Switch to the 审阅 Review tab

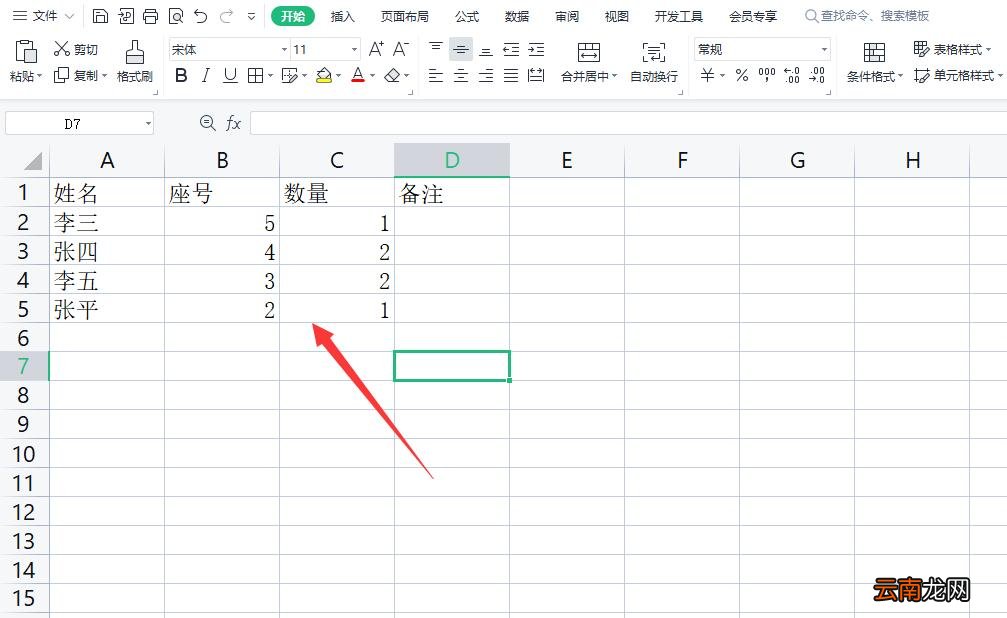[x=567, y=16]
